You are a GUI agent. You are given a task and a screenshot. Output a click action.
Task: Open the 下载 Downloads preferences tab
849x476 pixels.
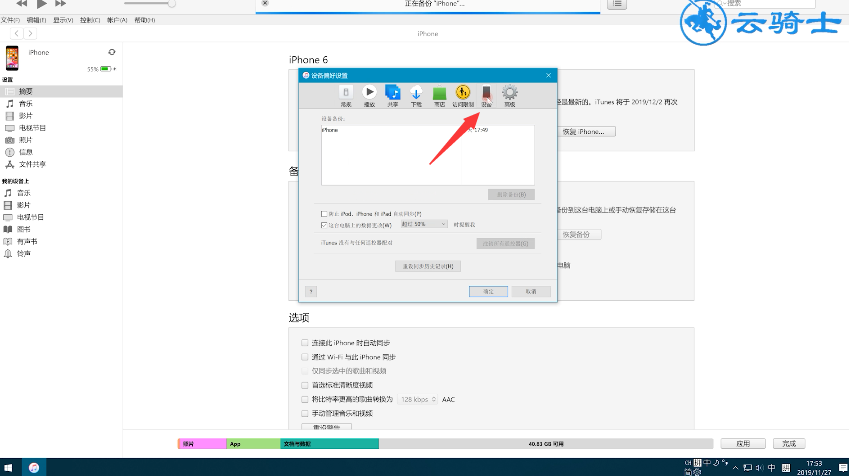coord(416,96)
